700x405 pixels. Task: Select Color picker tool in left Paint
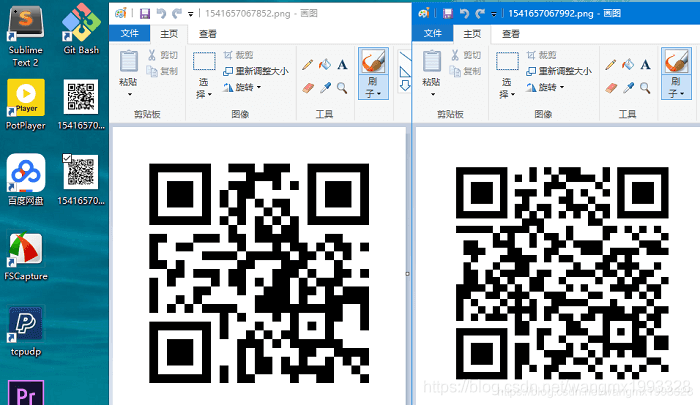pos(325,88)
